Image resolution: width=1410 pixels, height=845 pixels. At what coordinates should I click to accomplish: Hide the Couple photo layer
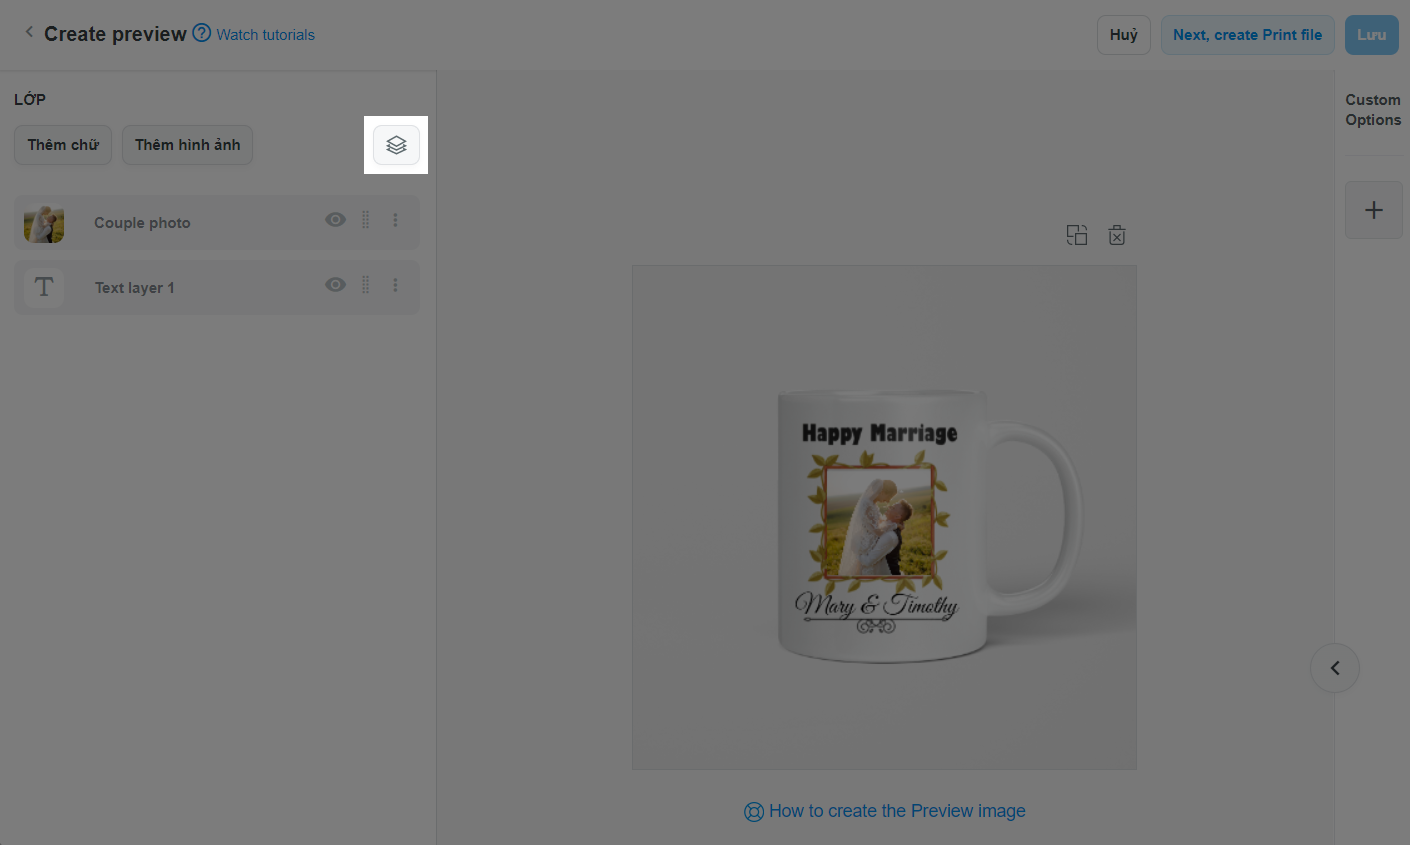[x=335, y=220]
